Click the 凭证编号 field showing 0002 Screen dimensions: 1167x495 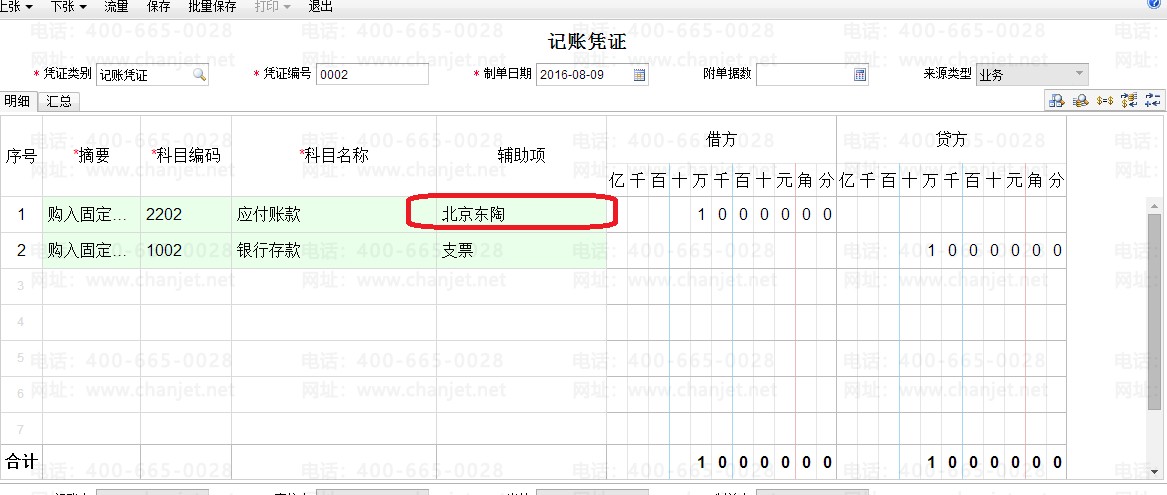372,74
